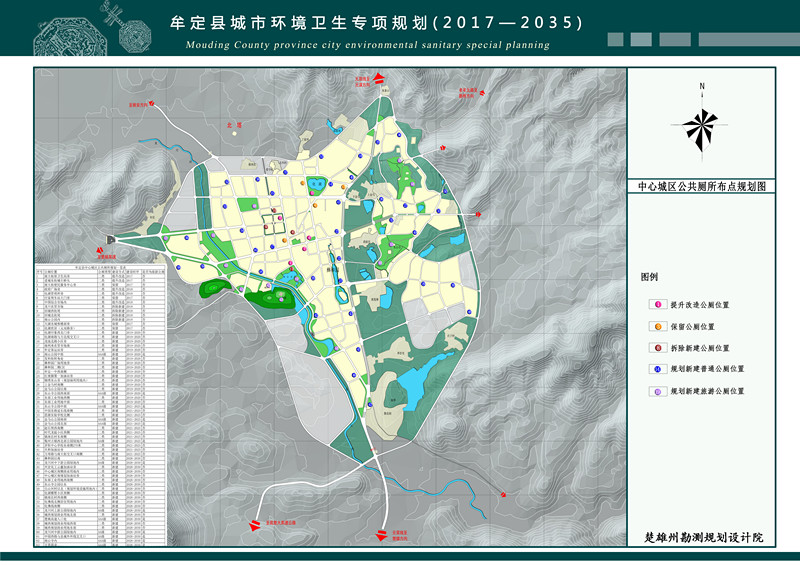Click the blue planned ordinary toilet legend symbol

[658, 369]
